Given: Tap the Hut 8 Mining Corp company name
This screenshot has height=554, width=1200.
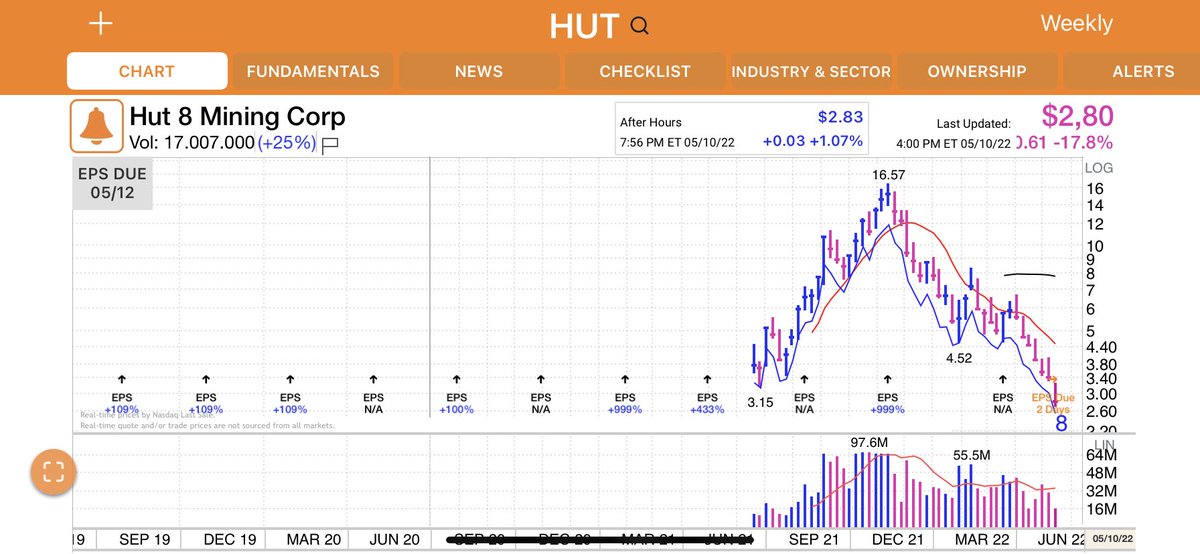Looking at the screenshot, I should point(237,117).
